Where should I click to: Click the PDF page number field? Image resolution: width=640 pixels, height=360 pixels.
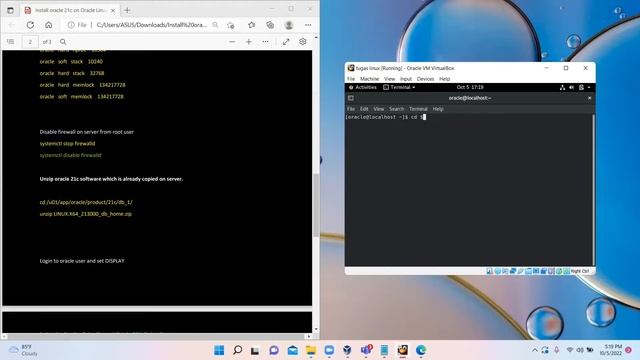pyautogui.click(x=30, y=42)
